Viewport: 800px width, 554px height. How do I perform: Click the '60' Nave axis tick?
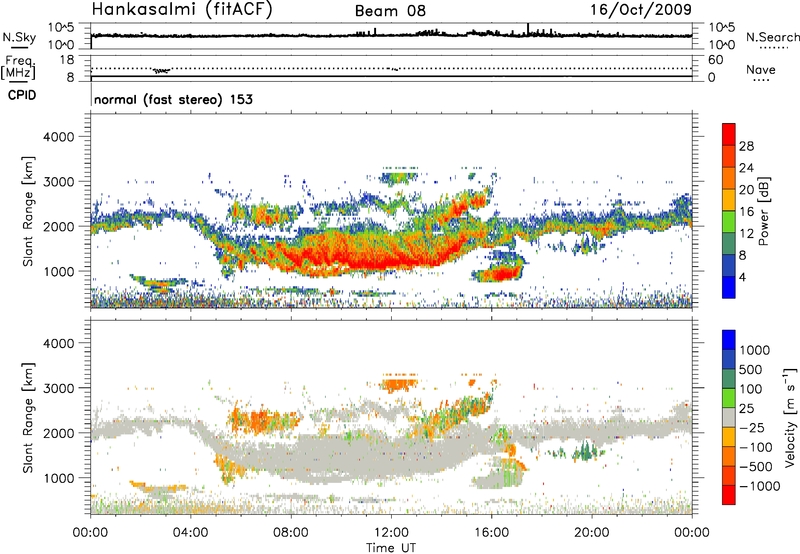715,60
